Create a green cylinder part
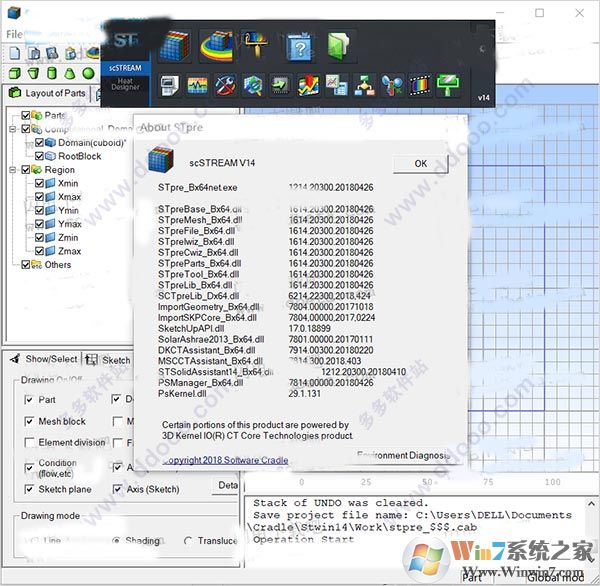Screen dimensions: 600x586 (x=52, y=73)
